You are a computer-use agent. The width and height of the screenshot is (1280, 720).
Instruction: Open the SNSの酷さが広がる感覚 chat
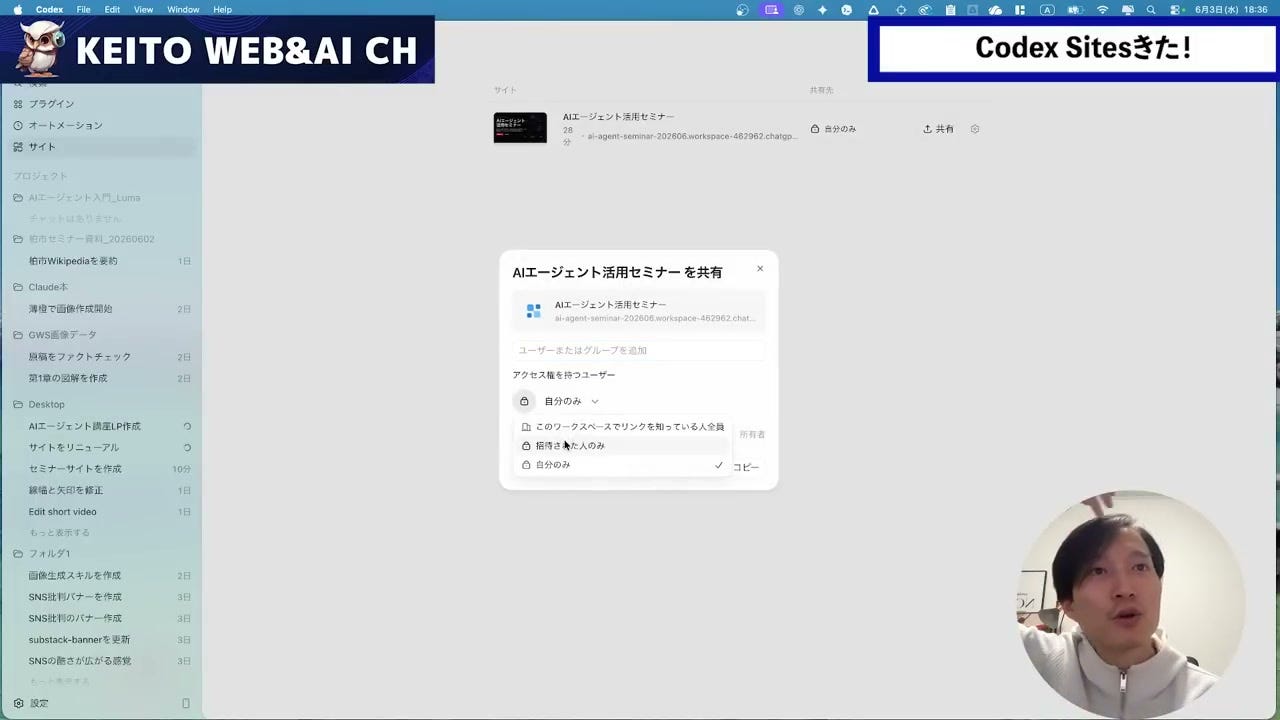[100, 661]
